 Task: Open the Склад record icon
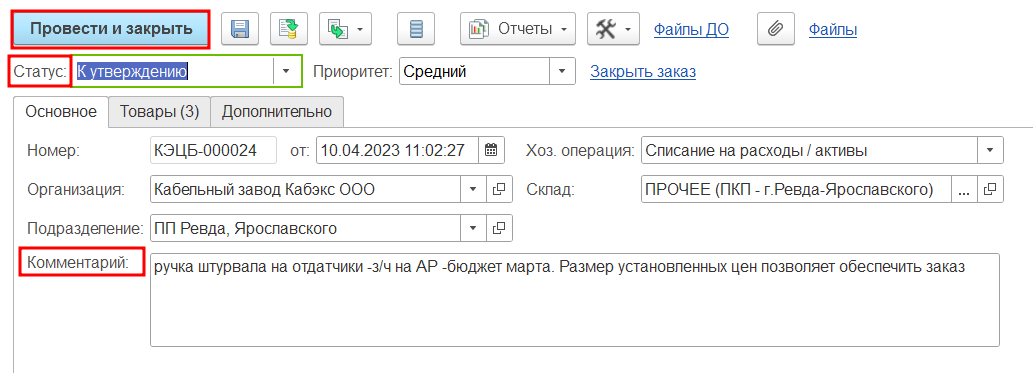pyautogui.click(x=990, y=190)
